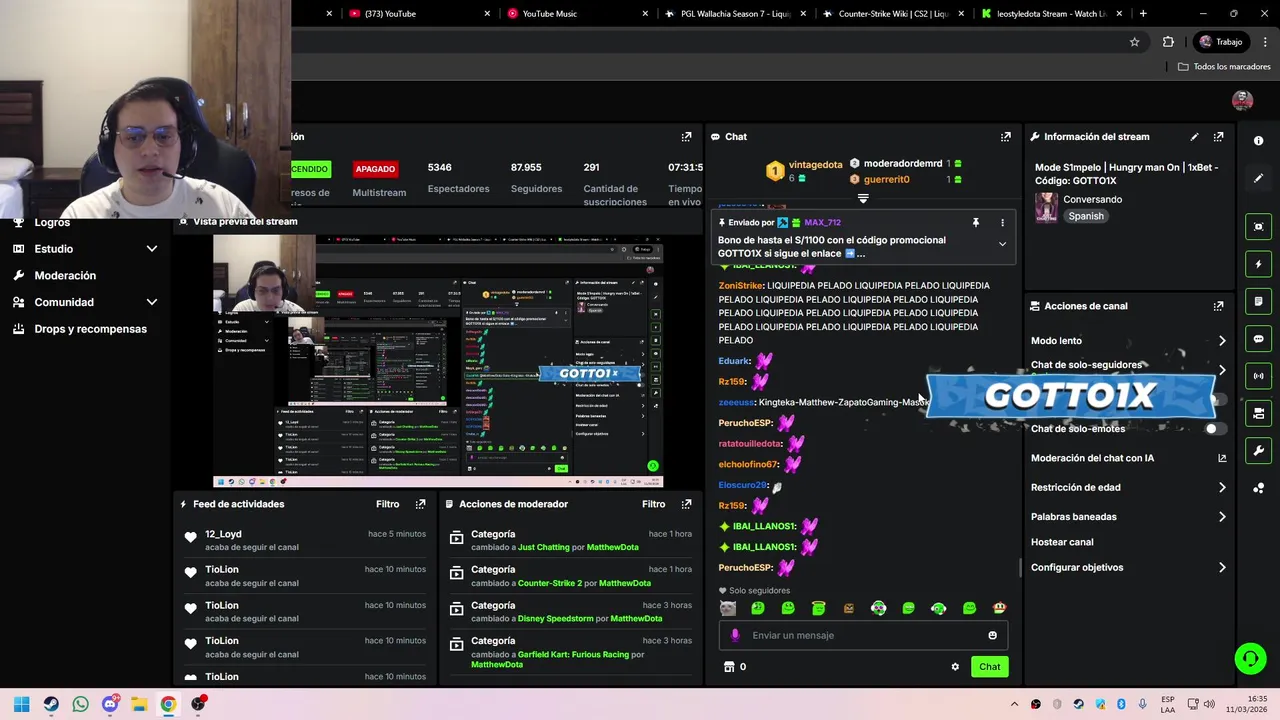Open the Windows Start menu
Image resolution: width=1280 pixels, height=720 pixels.
[22, 704]
